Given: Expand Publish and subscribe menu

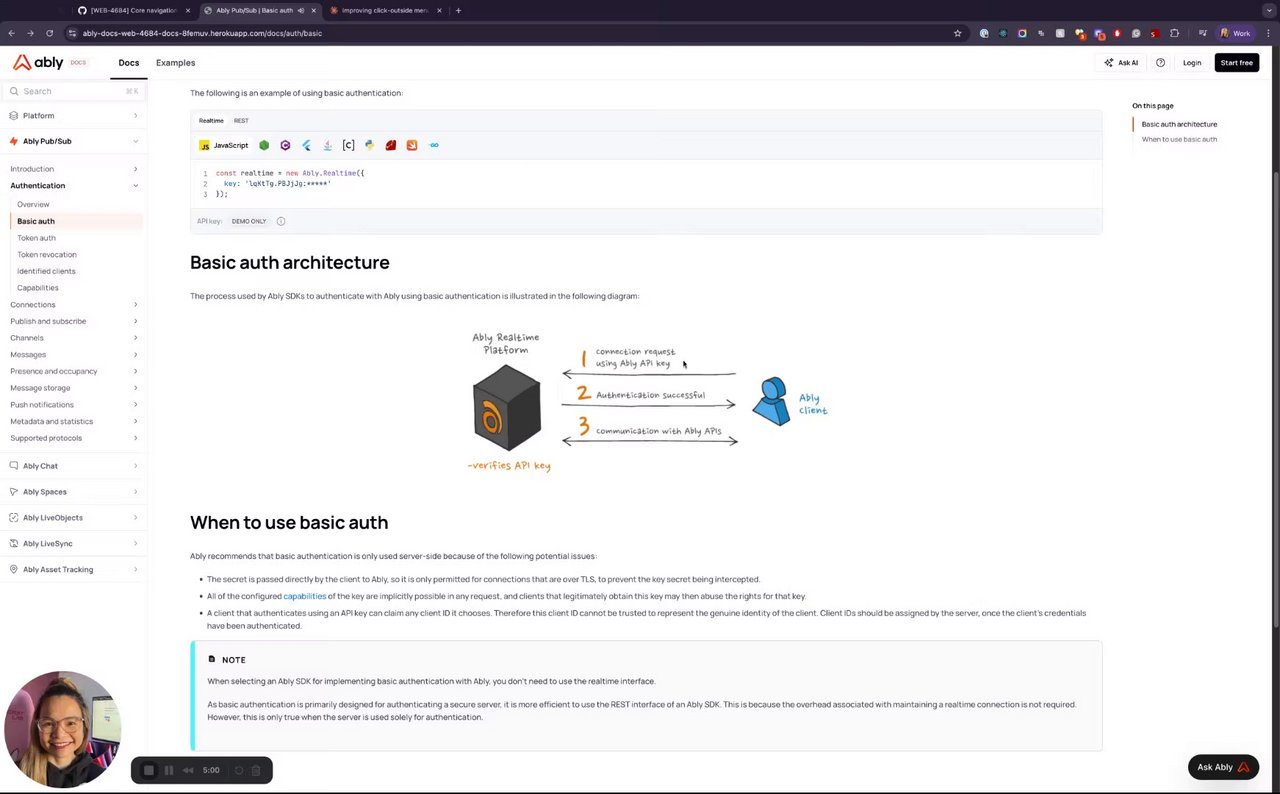Looking at the screenshot, I should pos(74,321).
